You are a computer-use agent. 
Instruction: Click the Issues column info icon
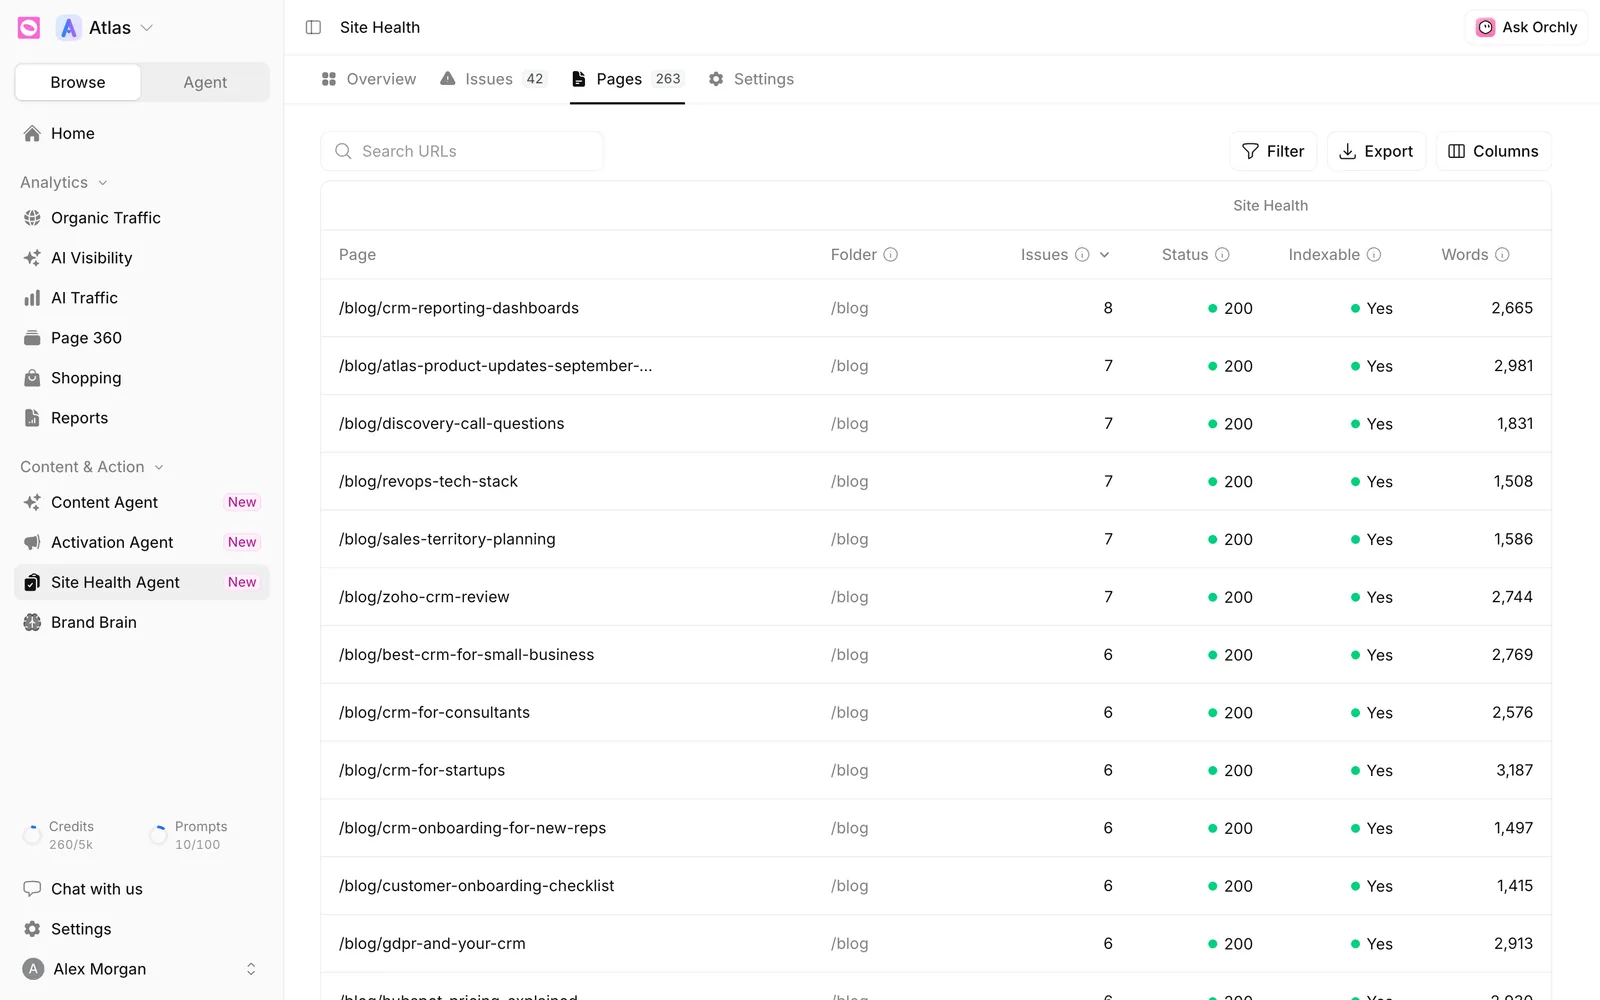click(1082, 255)
